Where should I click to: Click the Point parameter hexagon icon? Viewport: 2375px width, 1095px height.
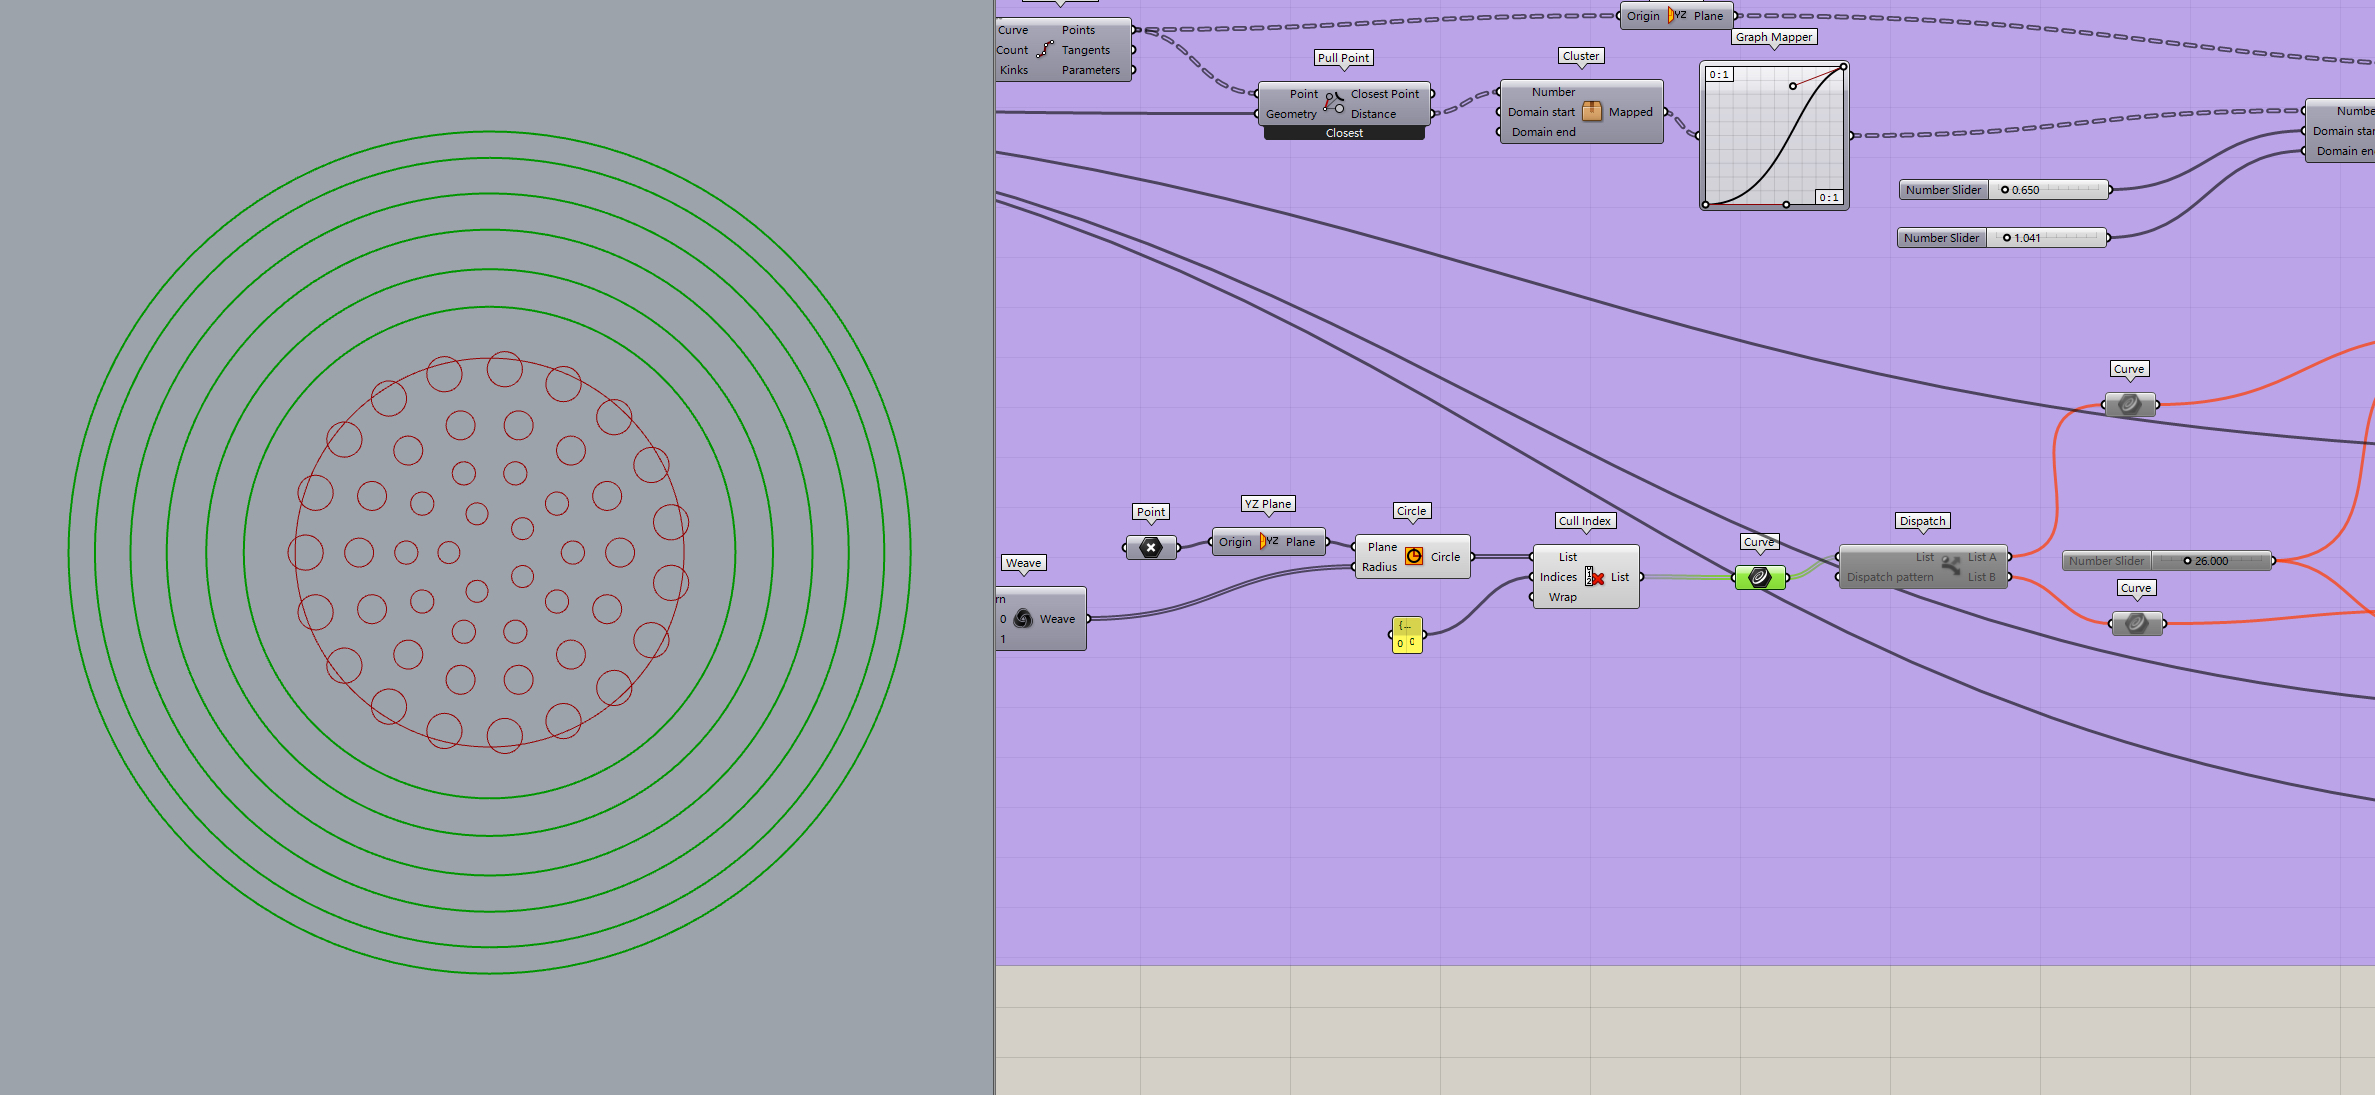(1151, 547)
